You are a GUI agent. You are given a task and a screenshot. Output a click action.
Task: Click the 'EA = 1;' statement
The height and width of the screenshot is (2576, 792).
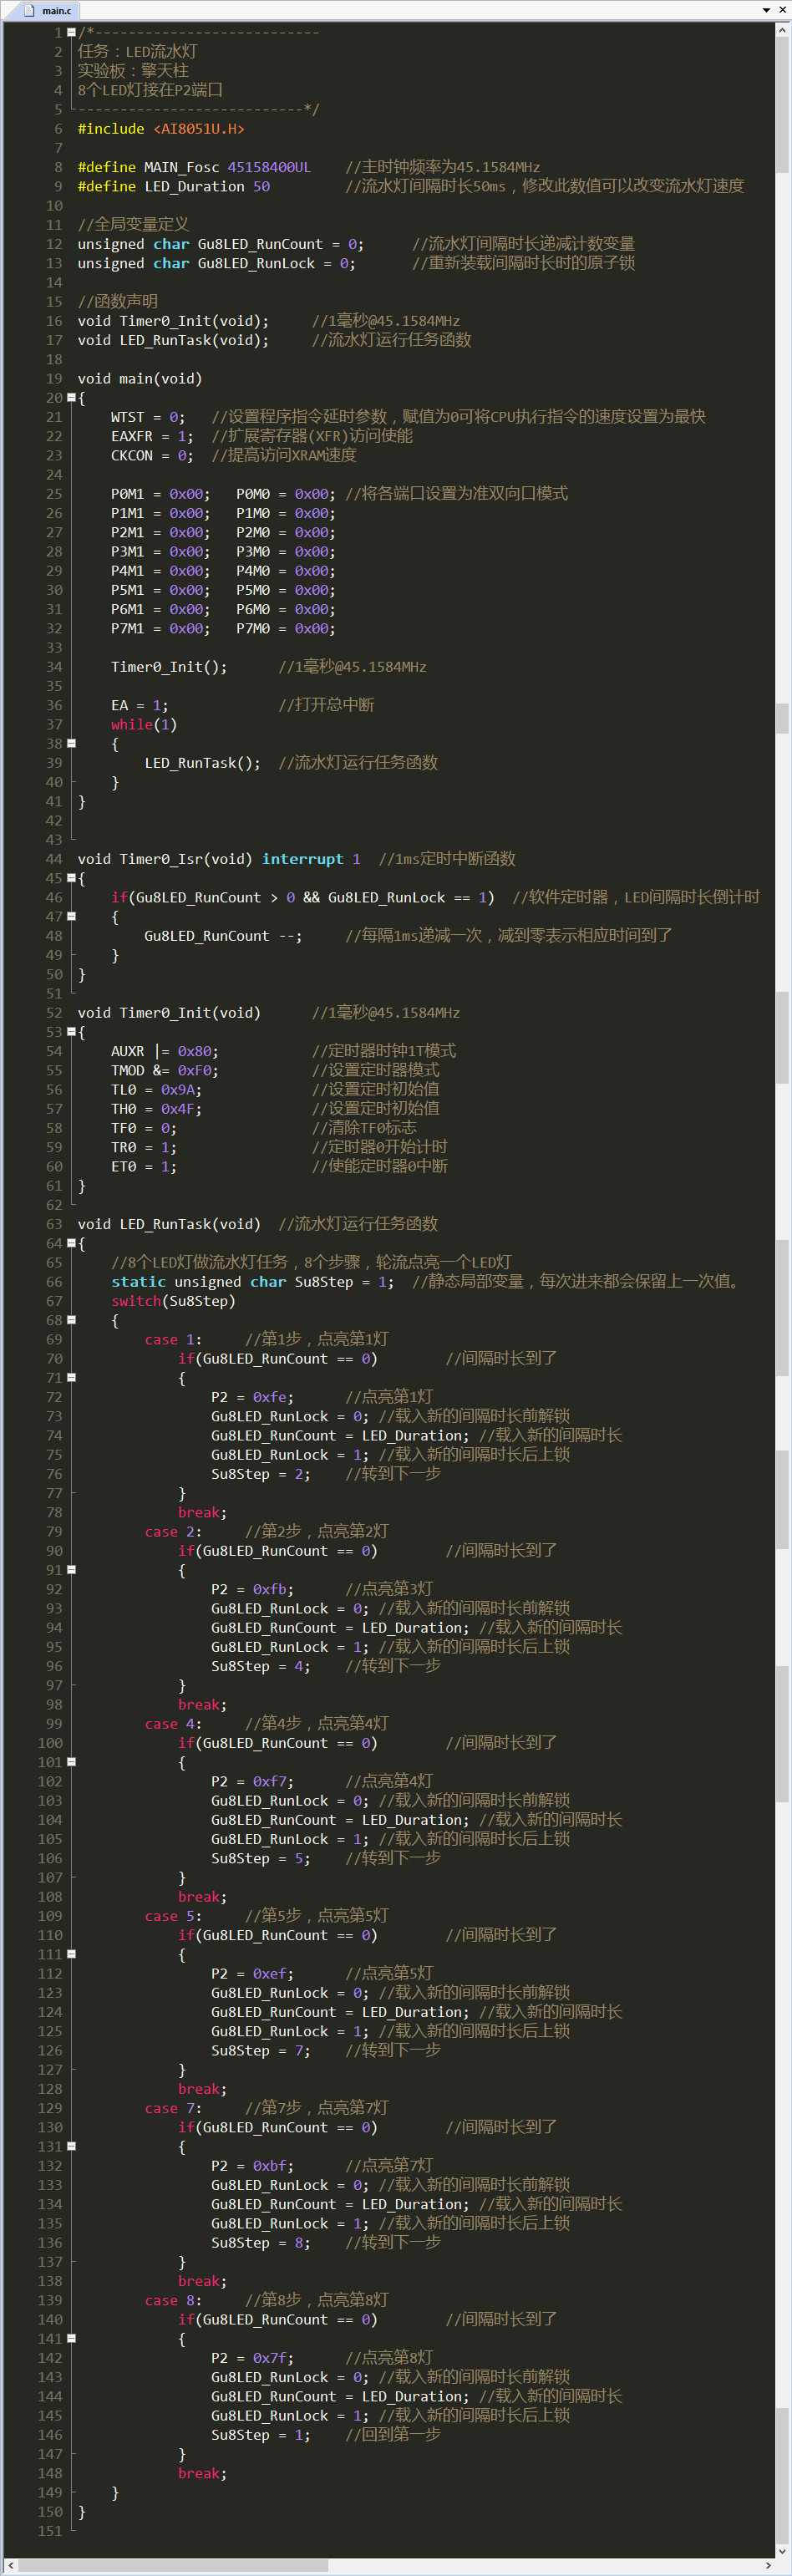pyautogui.click(x=140, y=705)
